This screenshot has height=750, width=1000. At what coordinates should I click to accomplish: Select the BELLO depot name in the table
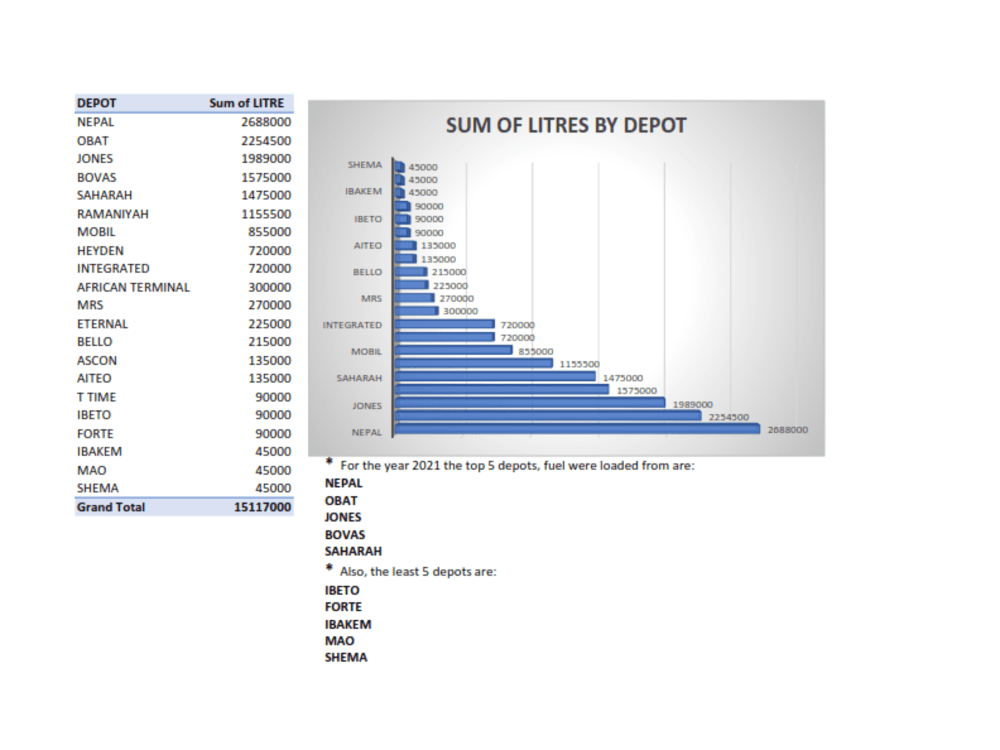tap(94, 342)
